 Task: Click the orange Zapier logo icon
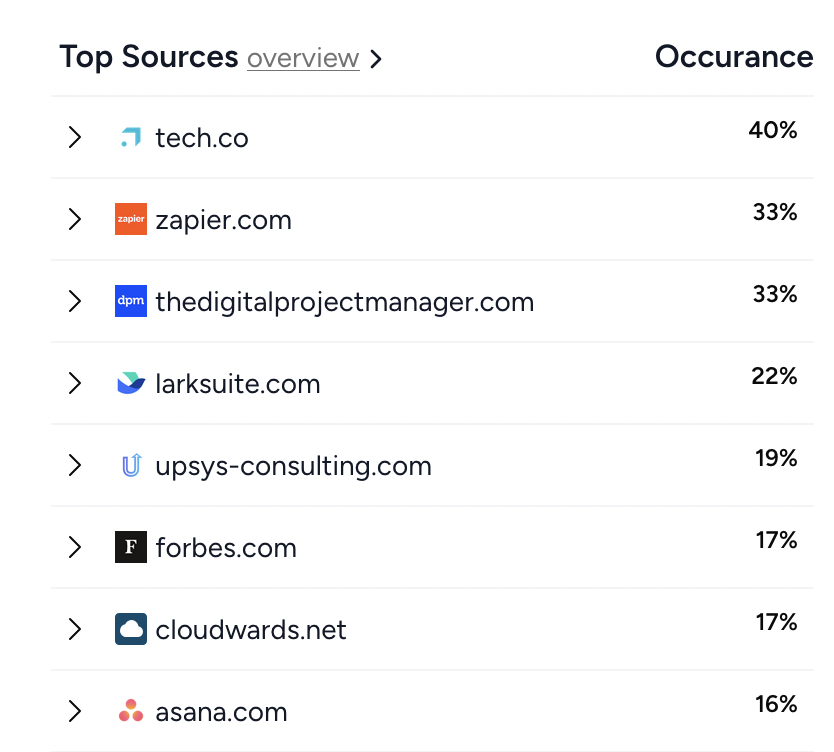click(131, 219)
